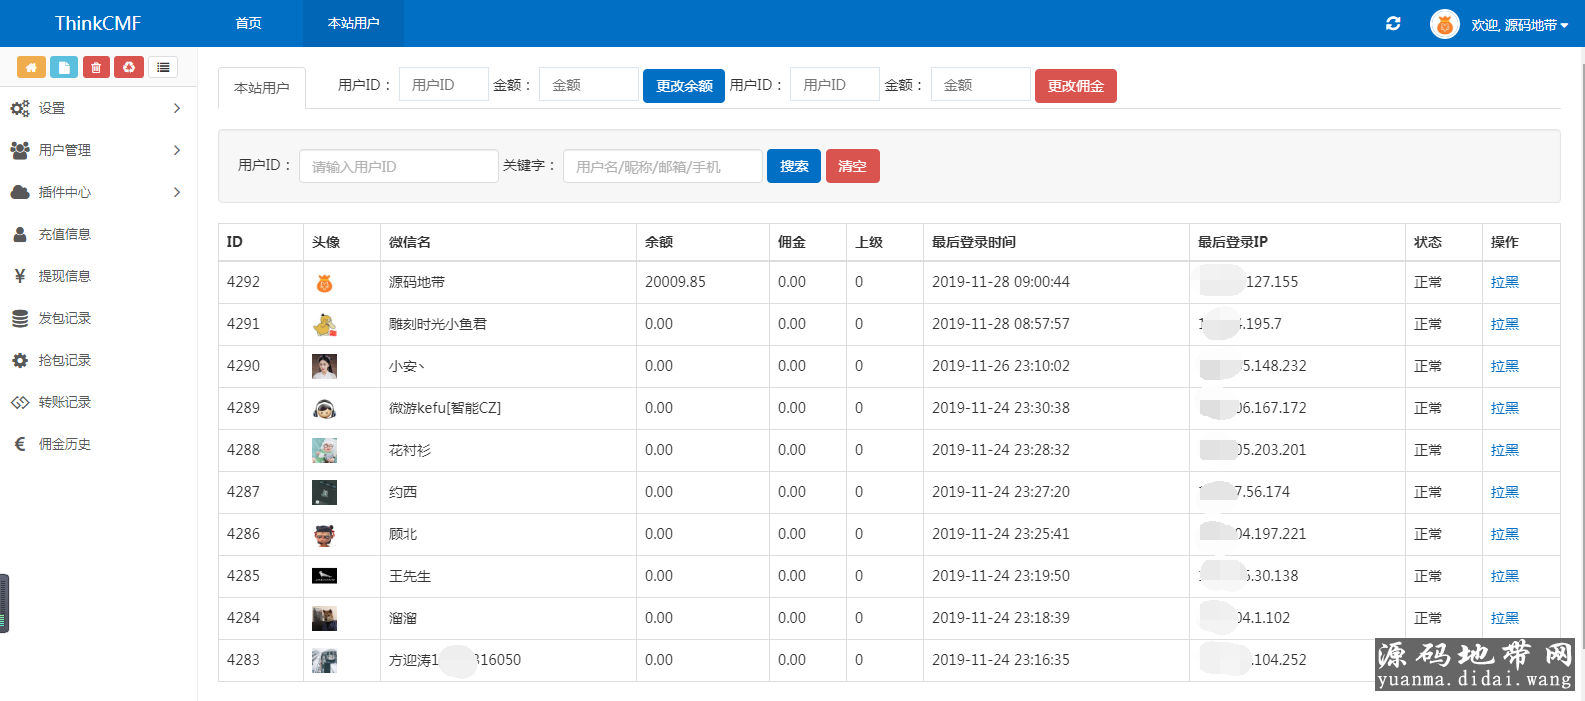Click the 清空 button
Image resolution: width=1585 pixels, height=701 pixels.
pyautogui.click(x=852, y=166)
